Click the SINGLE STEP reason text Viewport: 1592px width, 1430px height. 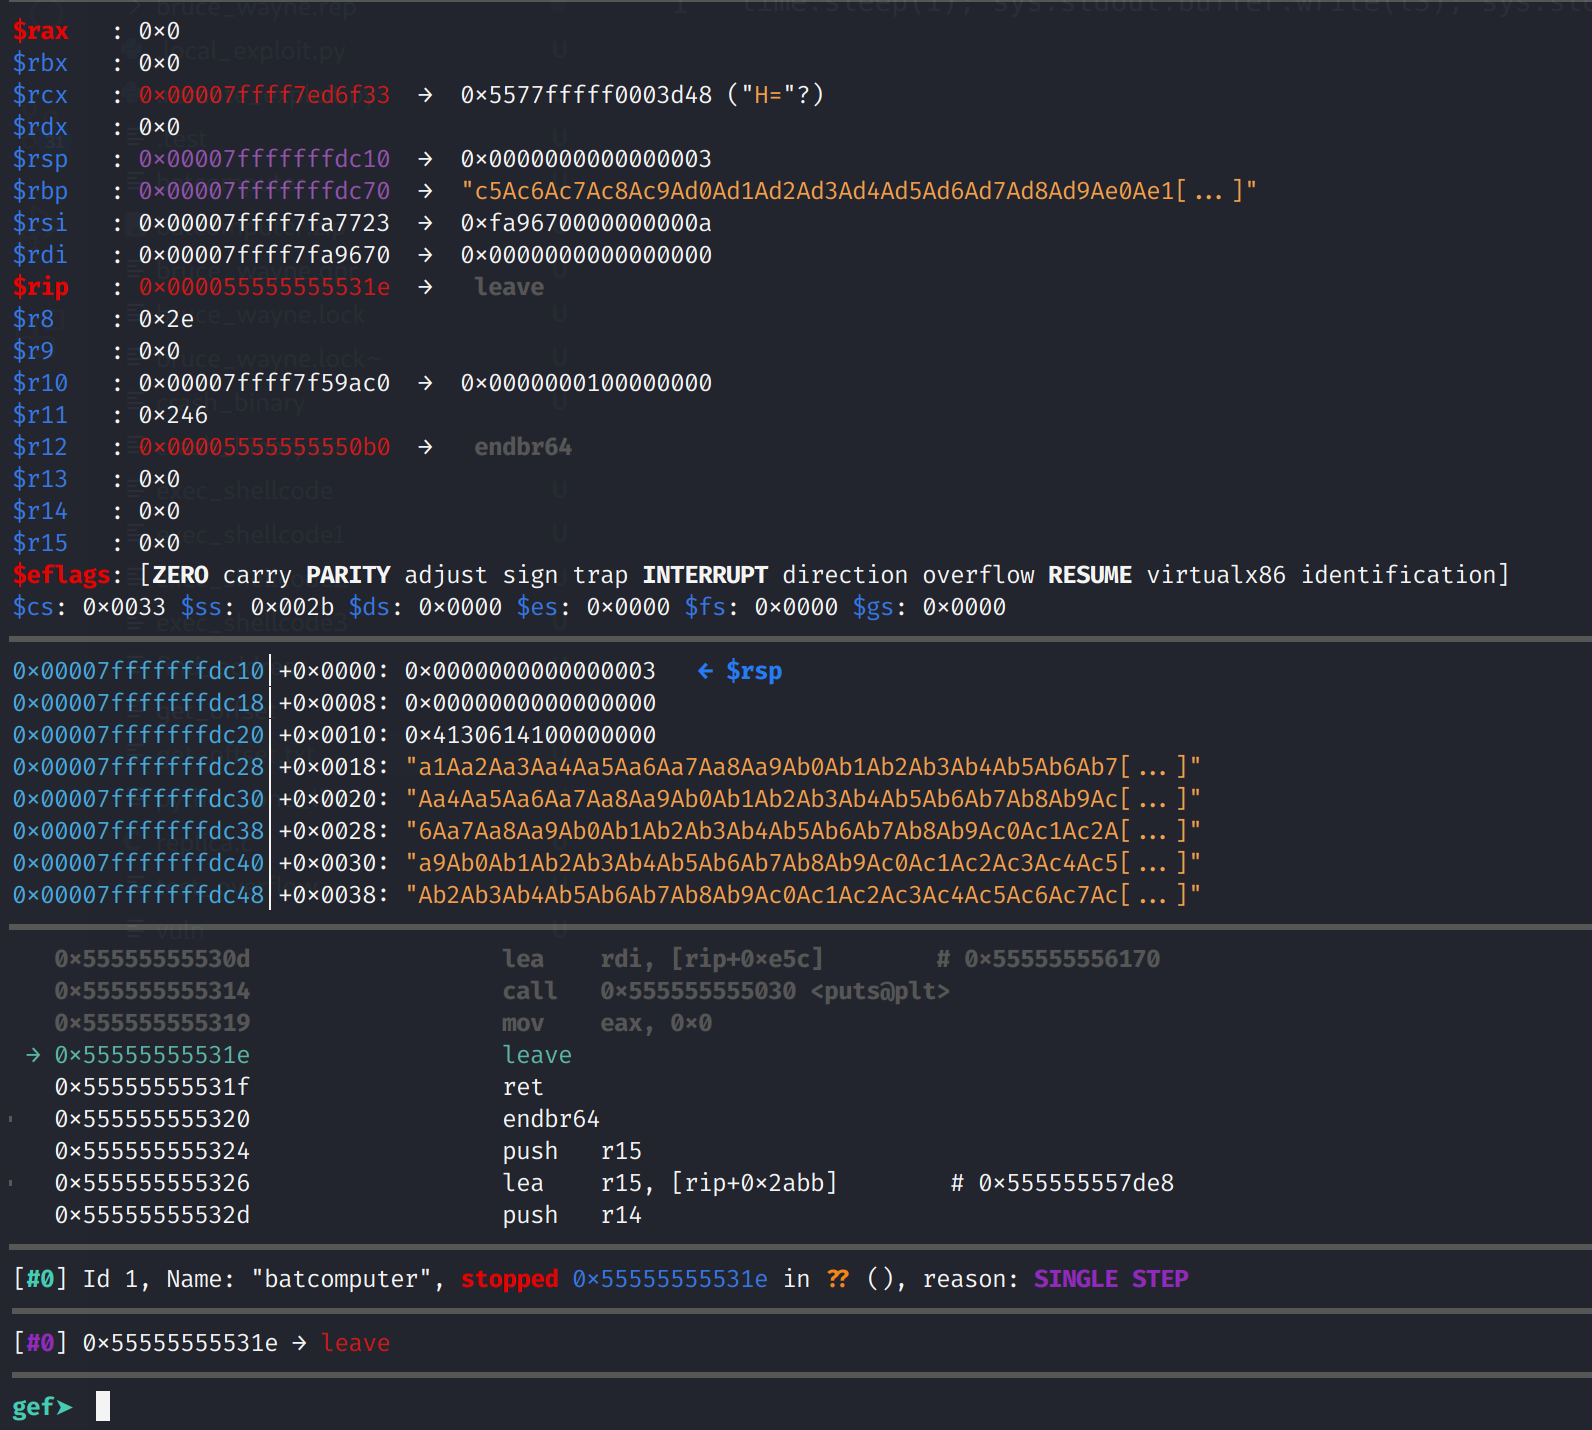pos(1111,1279)
